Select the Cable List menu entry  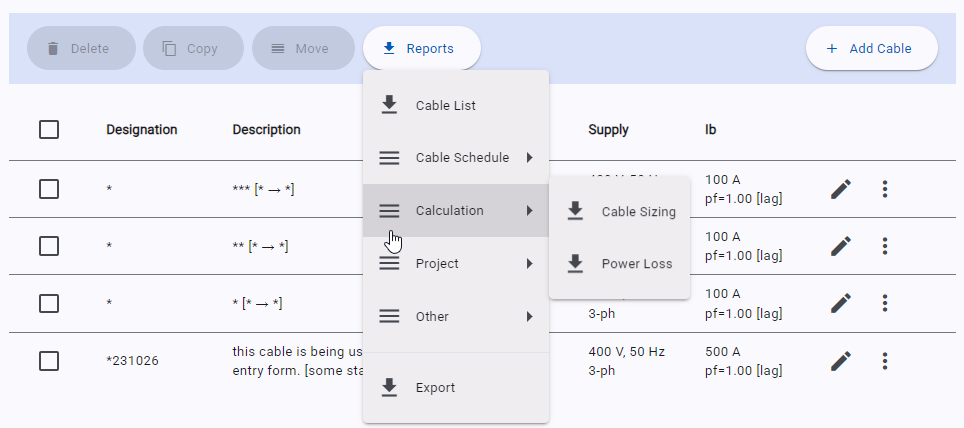click(456, 105)
